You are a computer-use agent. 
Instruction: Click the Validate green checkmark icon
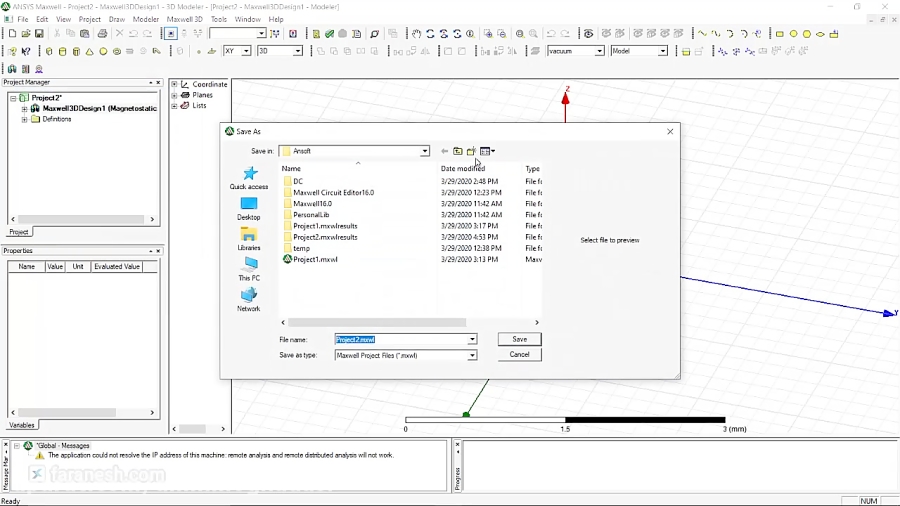[329, 34]
